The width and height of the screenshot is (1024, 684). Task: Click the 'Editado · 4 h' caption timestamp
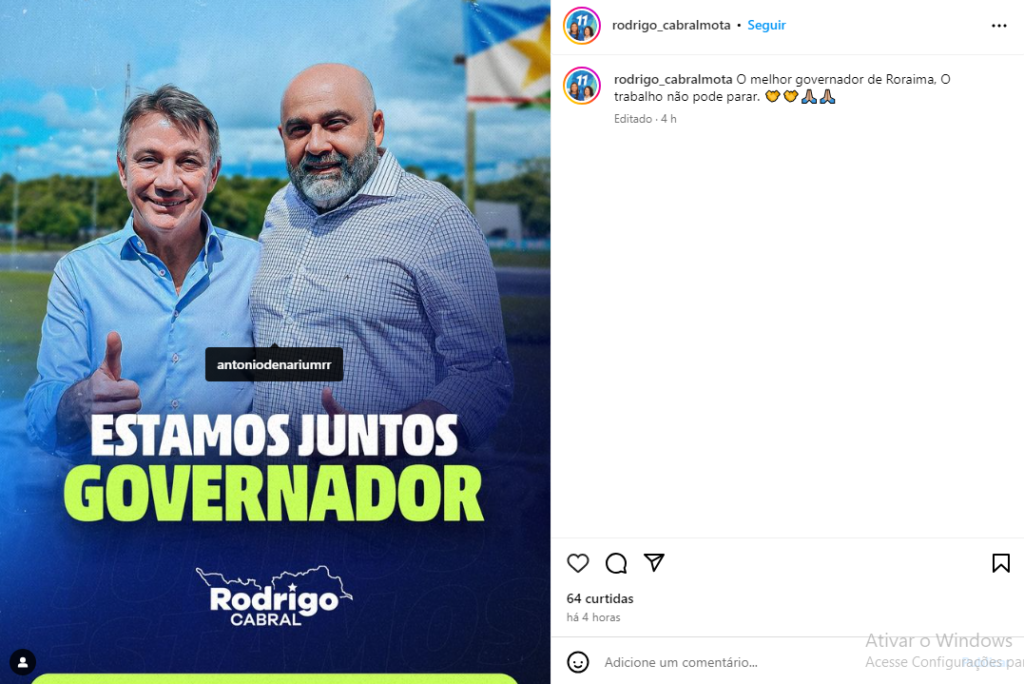click(x=645, y=119)
